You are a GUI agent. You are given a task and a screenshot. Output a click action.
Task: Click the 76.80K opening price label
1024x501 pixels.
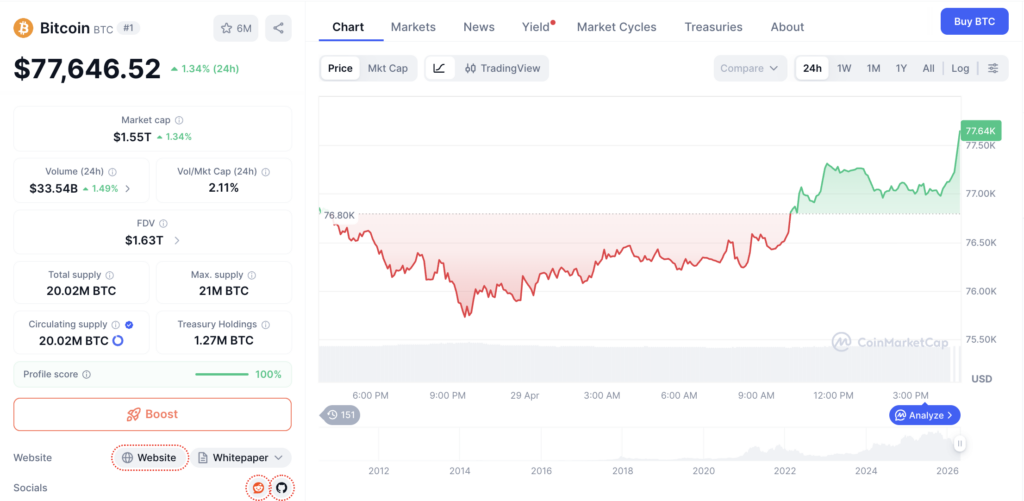[x=340, y=215]
